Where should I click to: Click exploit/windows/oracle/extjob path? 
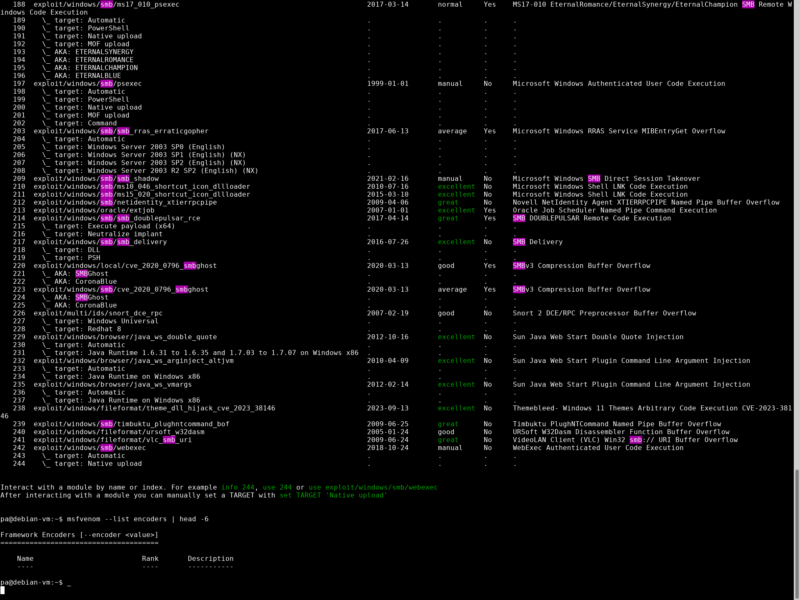(94, 210)
